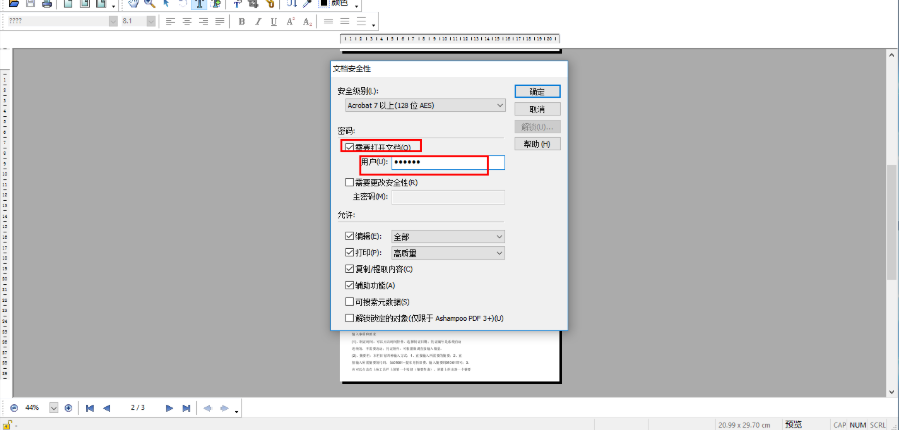Select the magnifier zoom tool
This screenshot has width=899, height=430.
(x=150, y=3)
